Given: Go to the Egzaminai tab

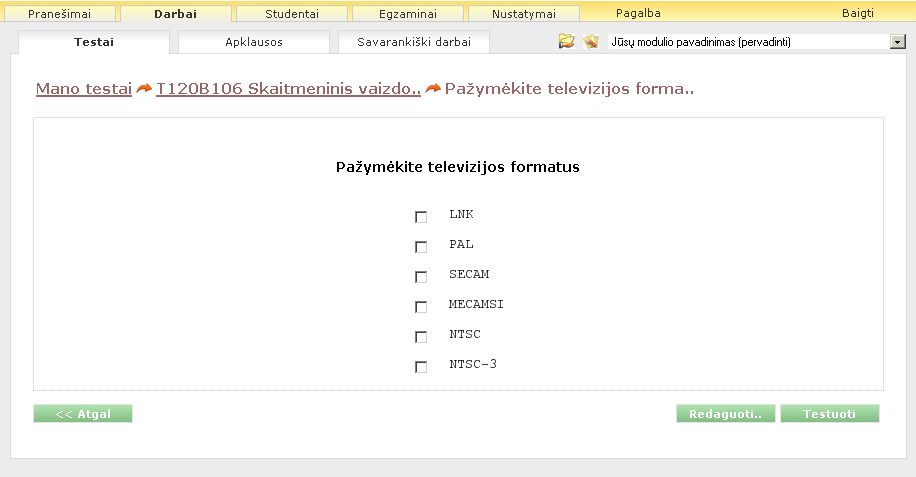Looking at the screenshot, I should 408,13.
